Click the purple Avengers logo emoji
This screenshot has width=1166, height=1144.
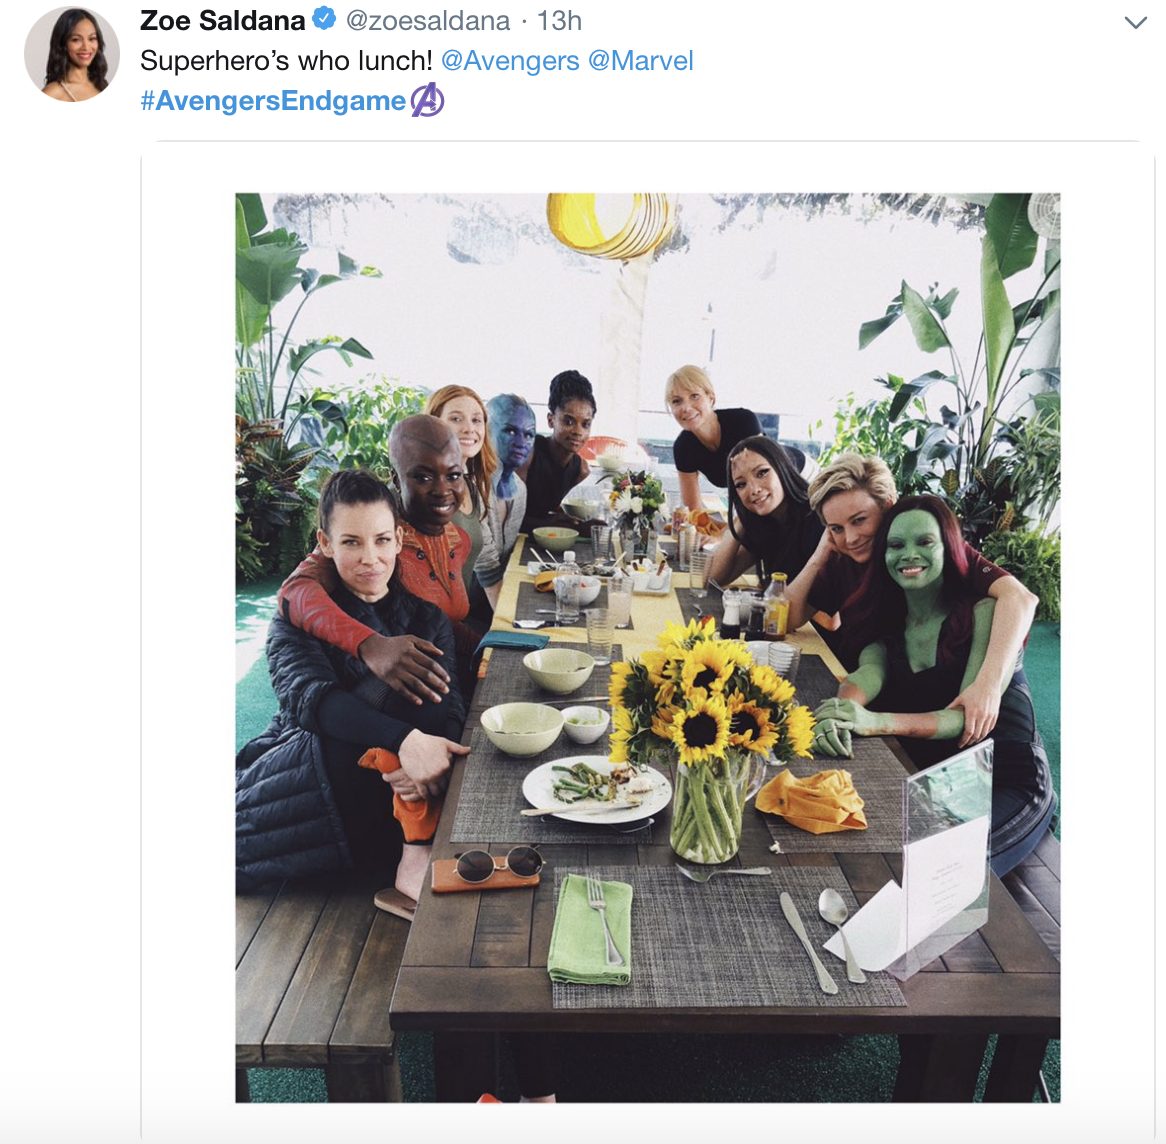428,100
